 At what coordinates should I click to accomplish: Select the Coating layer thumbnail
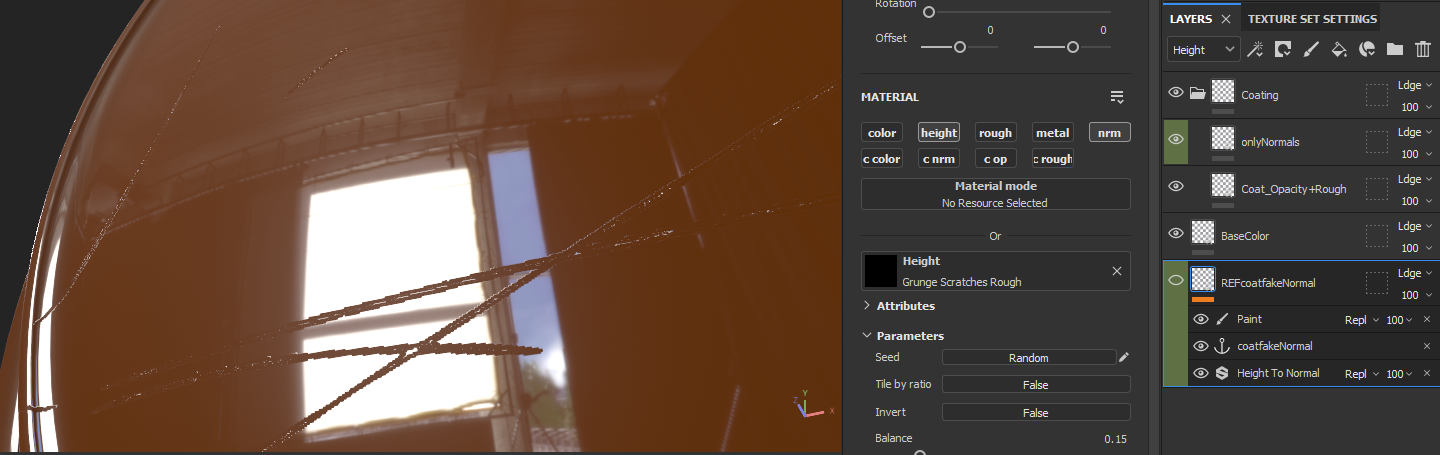[x=1222, y=92]
